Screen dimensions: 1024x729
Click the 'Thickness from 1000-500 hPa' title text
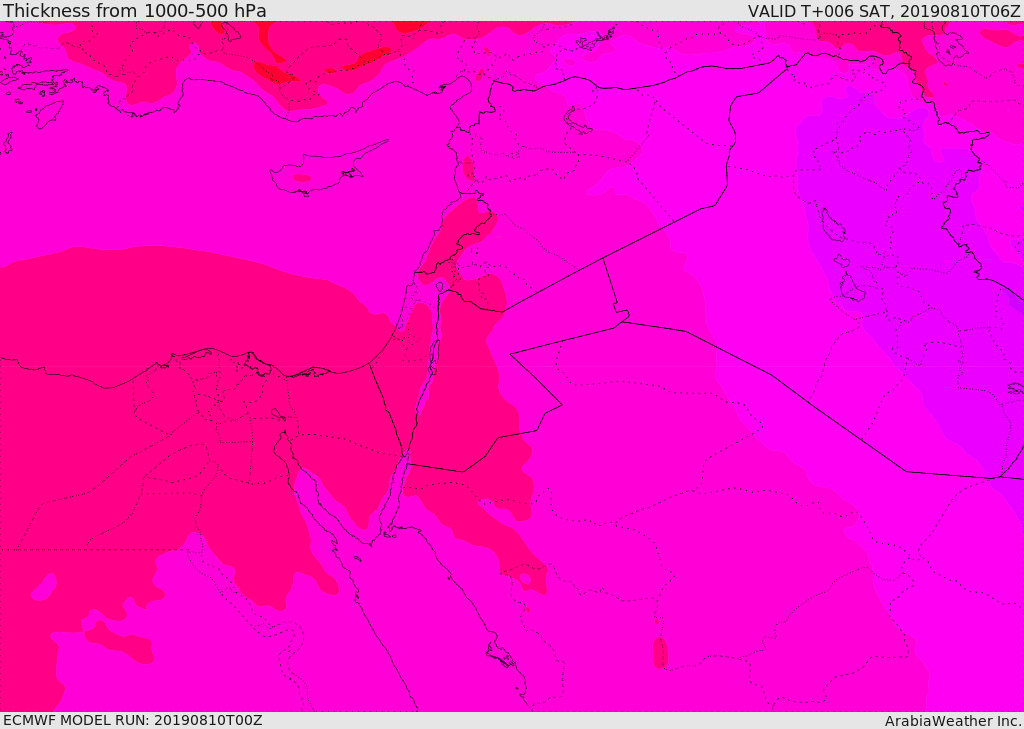point(135,10)
